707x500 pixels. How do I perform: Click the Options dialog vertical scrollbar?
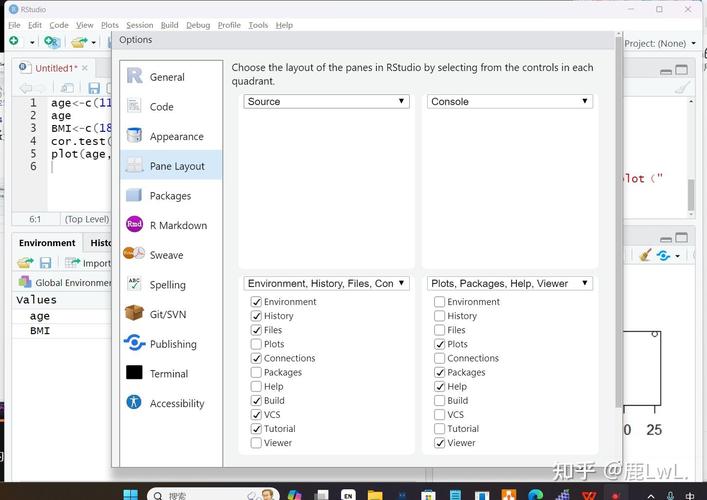(619, 225)
